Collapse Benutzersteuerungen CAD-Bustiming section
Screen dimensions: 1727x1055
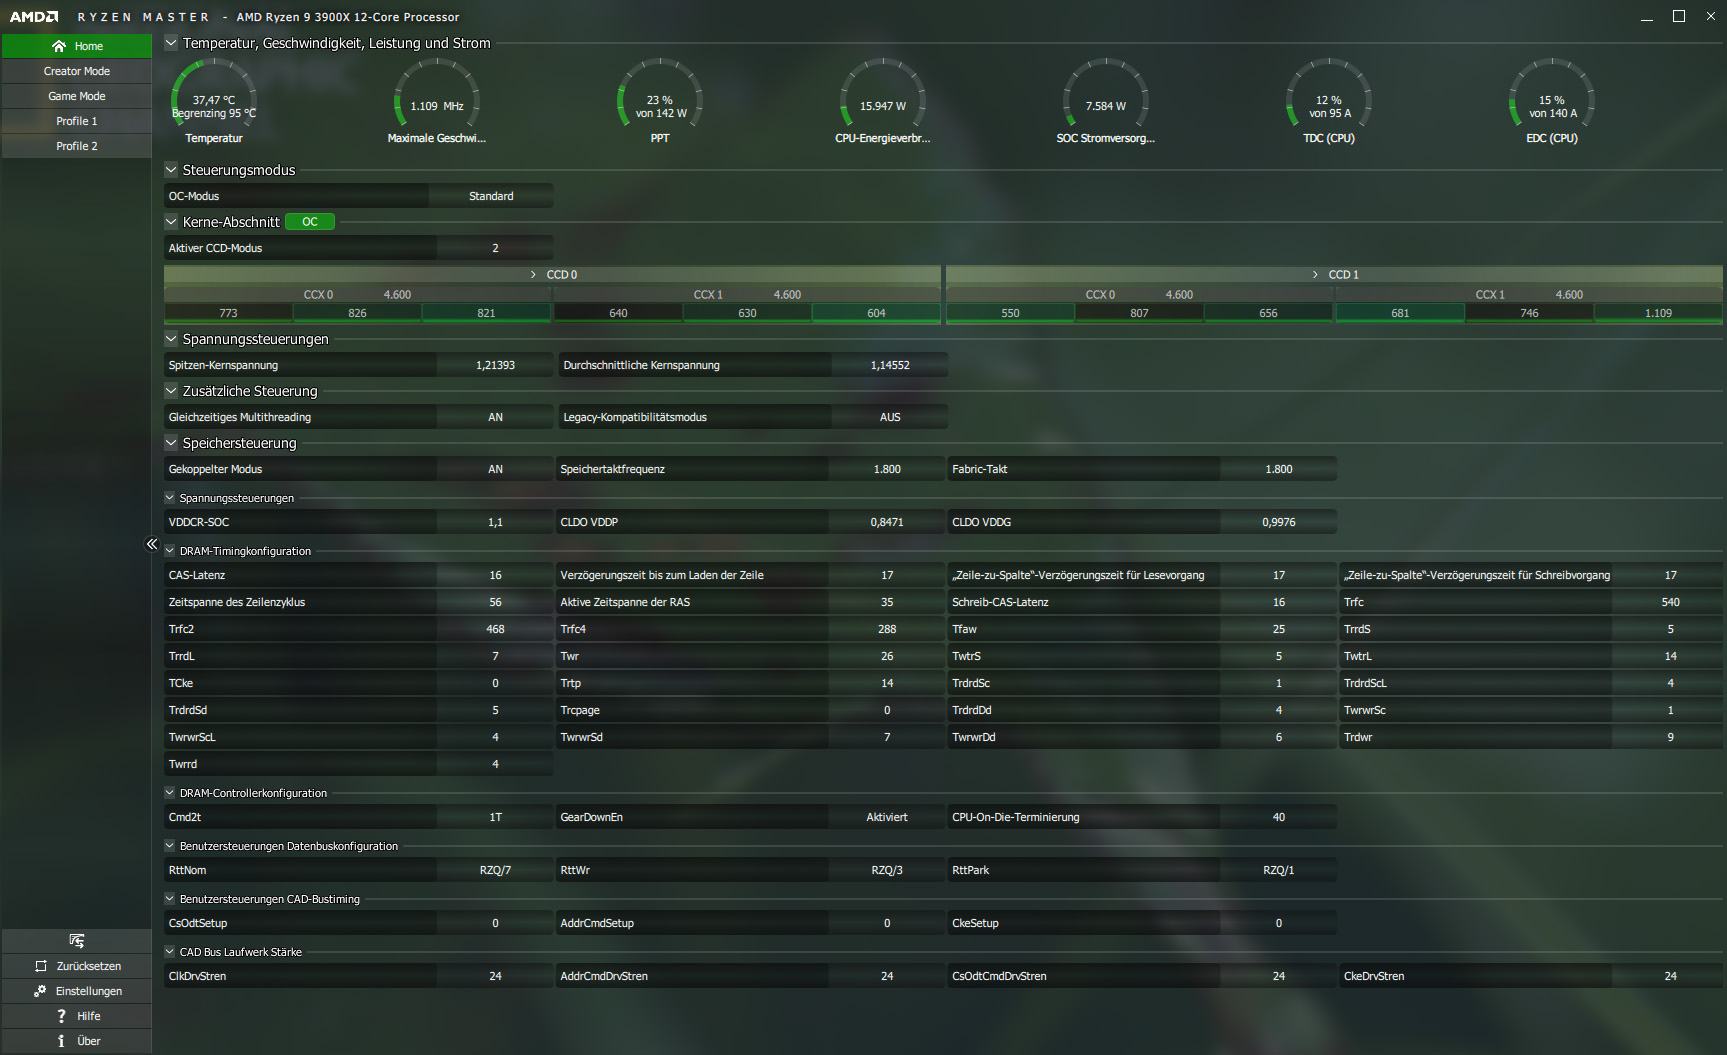170,899
